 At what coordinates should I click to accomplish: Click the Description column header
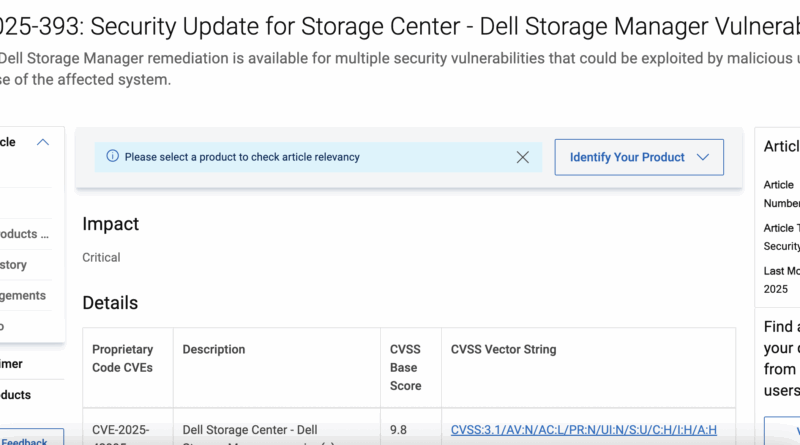coord(214,349)
